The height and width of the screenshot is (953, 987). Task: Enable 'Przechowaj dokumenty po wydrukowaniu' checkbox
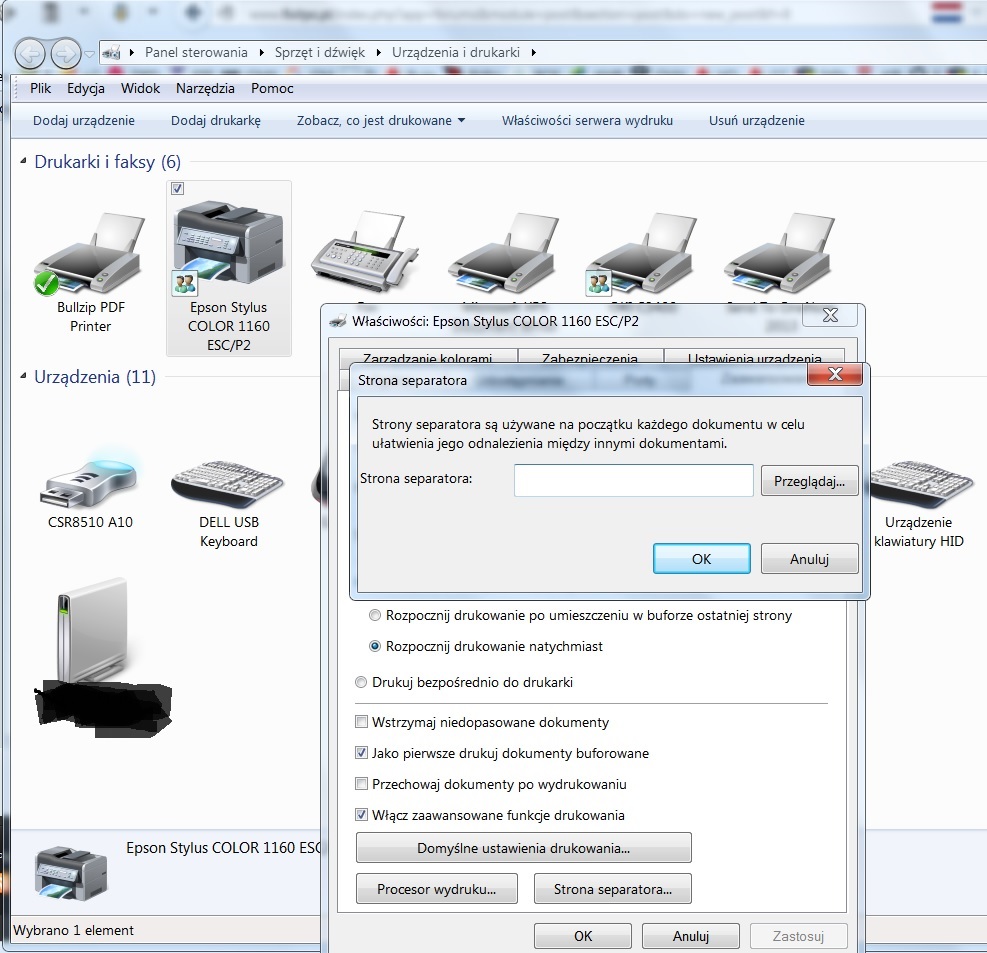point(361,784)
